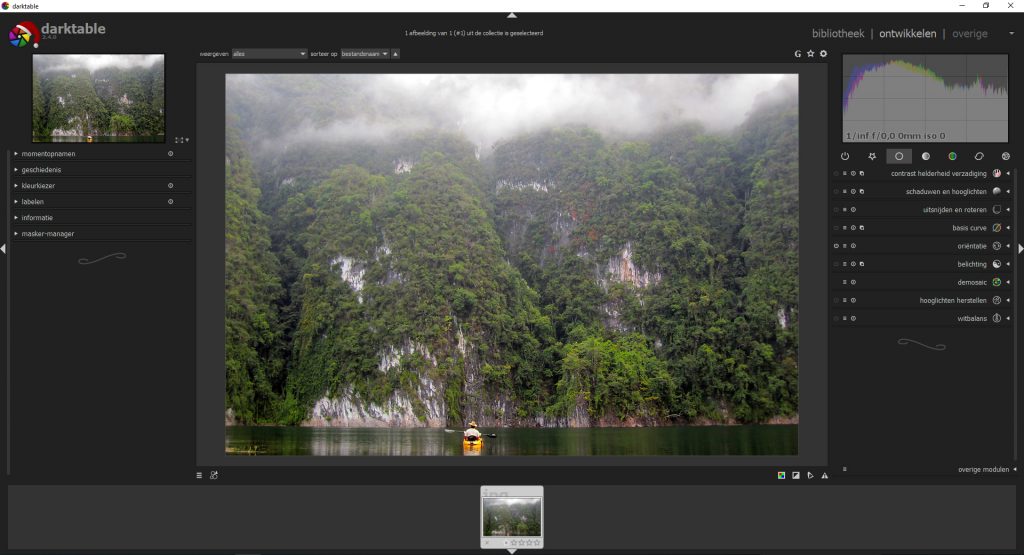
Task: Click circular icon on momentopnamen row
Action: point(170,154)
